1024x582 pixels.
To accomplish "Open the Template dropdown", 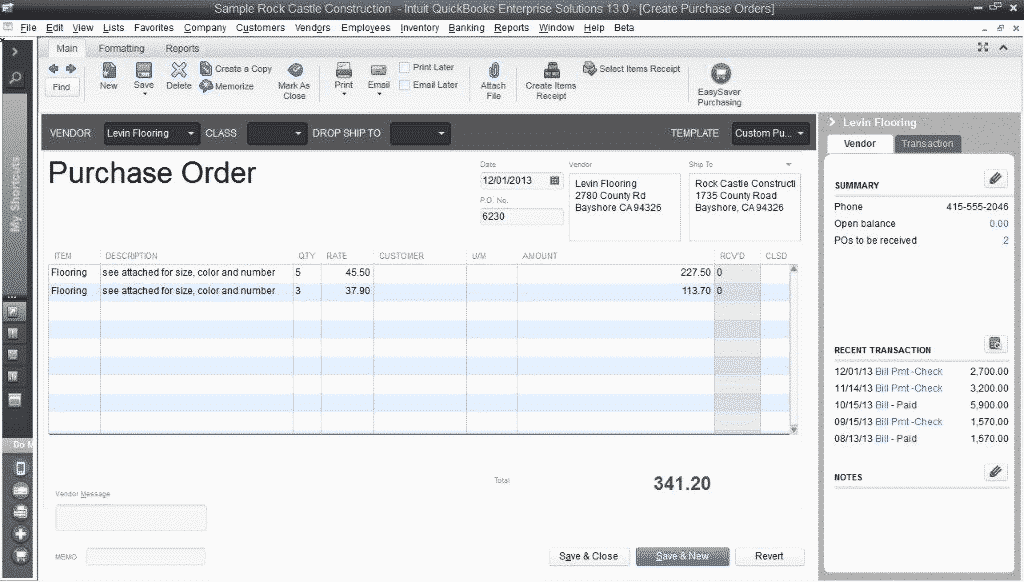I will (771, 133).
